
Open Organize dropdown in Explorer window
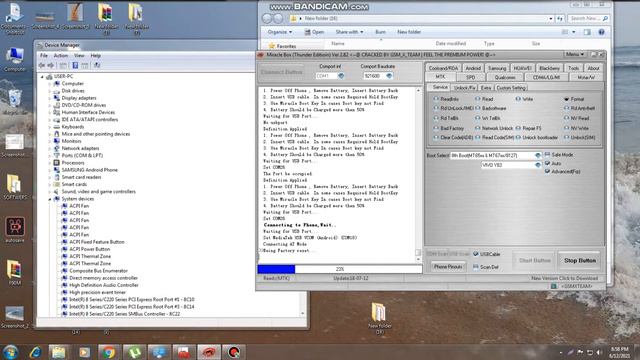pos(280,32)
